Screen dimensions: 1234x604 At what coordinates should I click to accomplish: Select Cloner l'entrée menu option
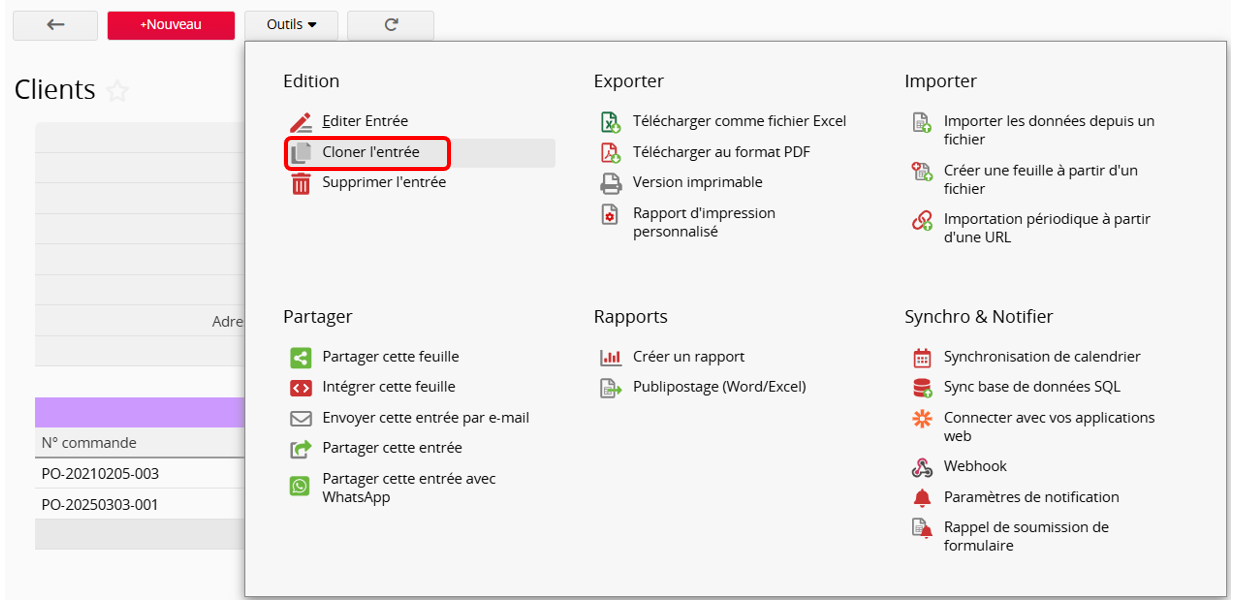click(370, 153)
